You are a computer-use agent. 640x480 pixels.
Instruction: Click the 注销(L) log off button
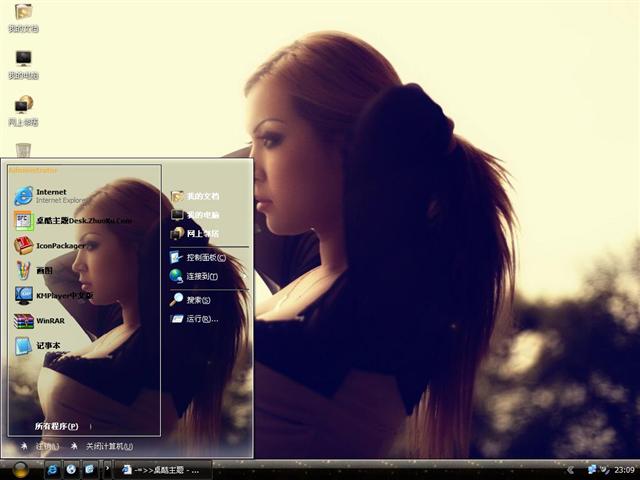coord(40,447)
